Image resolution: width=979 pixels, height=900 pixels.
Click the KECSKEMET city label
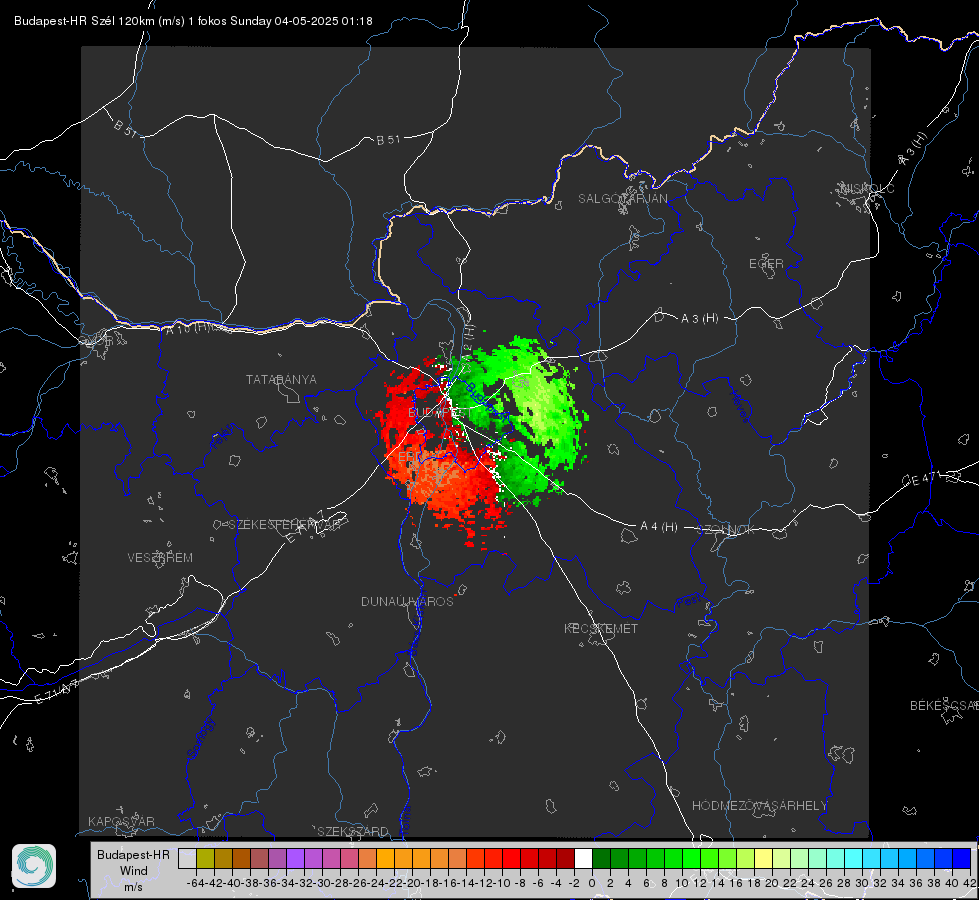601,629
